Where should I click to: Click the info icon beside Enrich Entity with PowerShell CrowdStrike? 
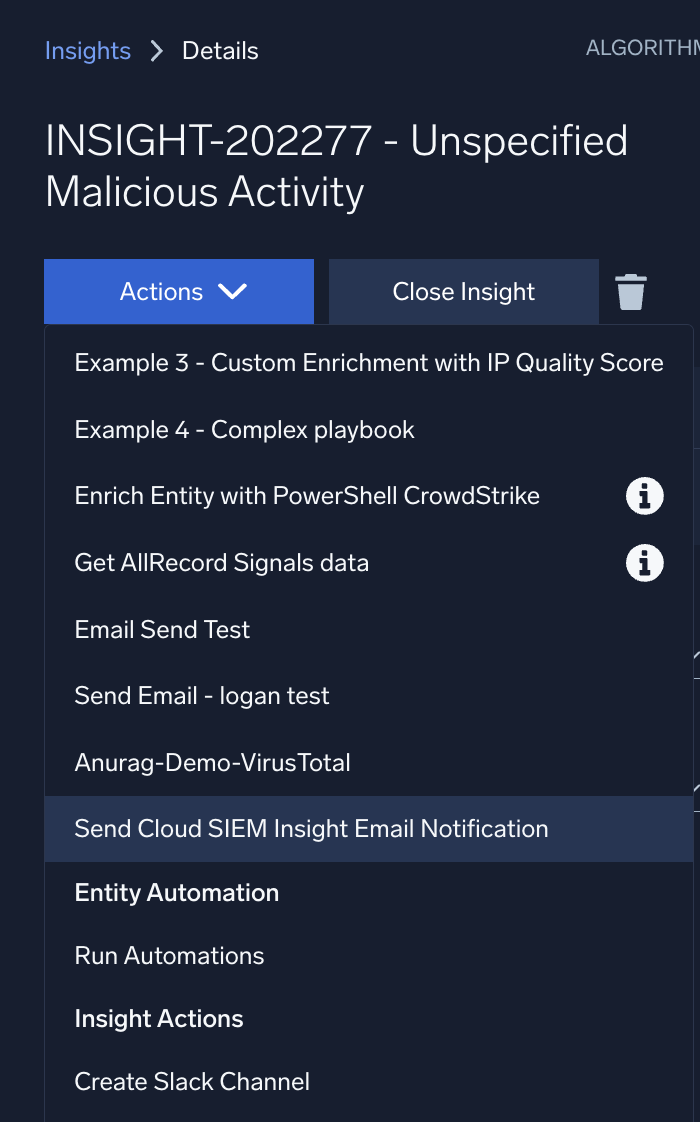pos(645,495)
